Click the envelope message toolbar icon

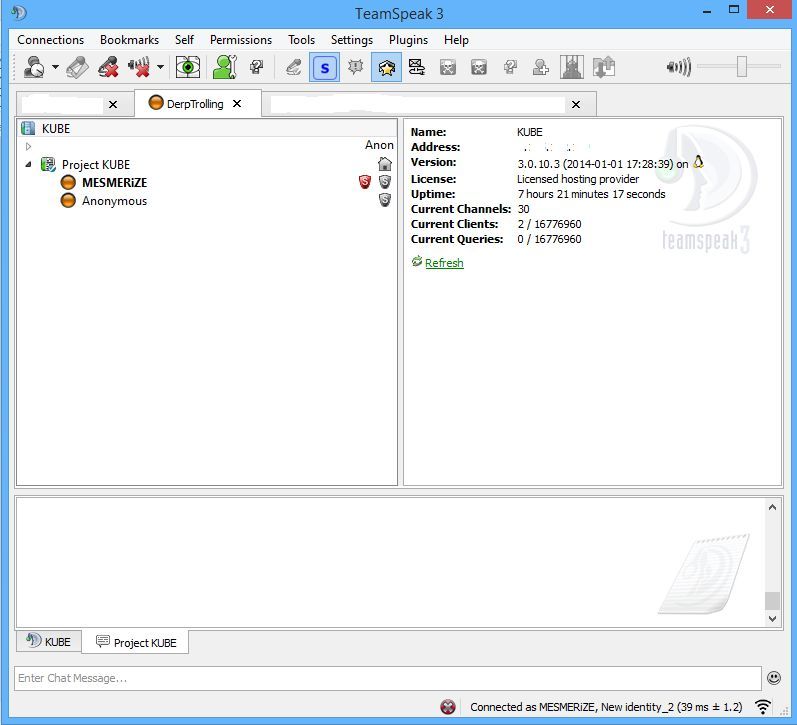417,67
